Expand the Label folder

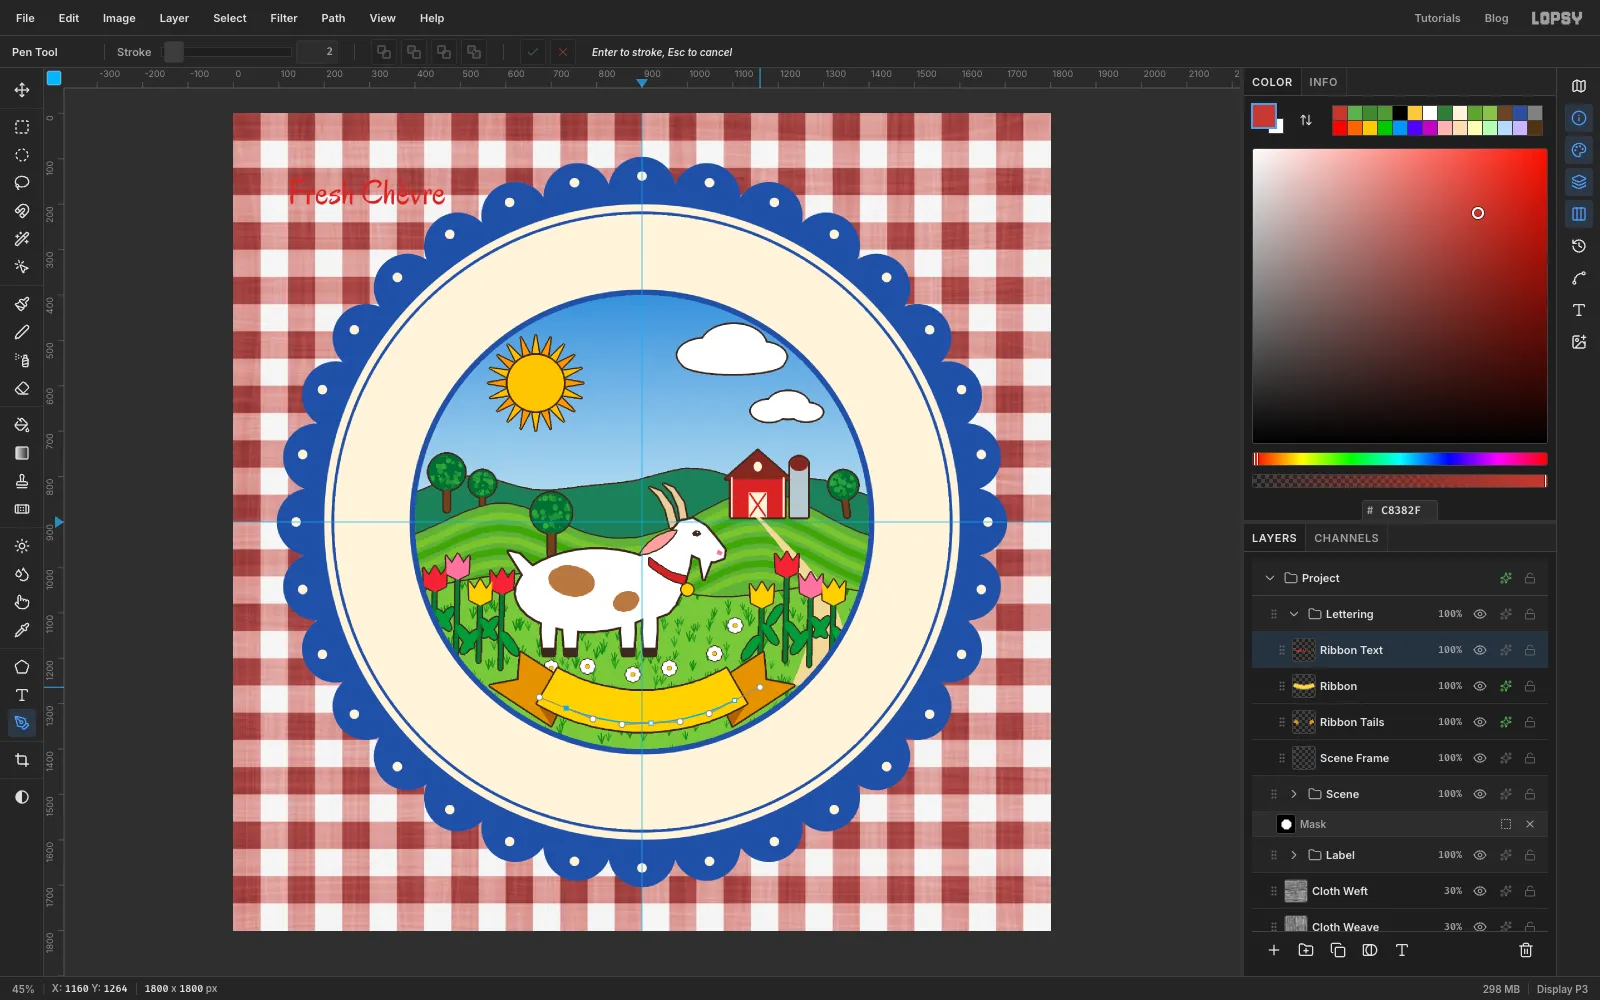tap(1294, 855)
